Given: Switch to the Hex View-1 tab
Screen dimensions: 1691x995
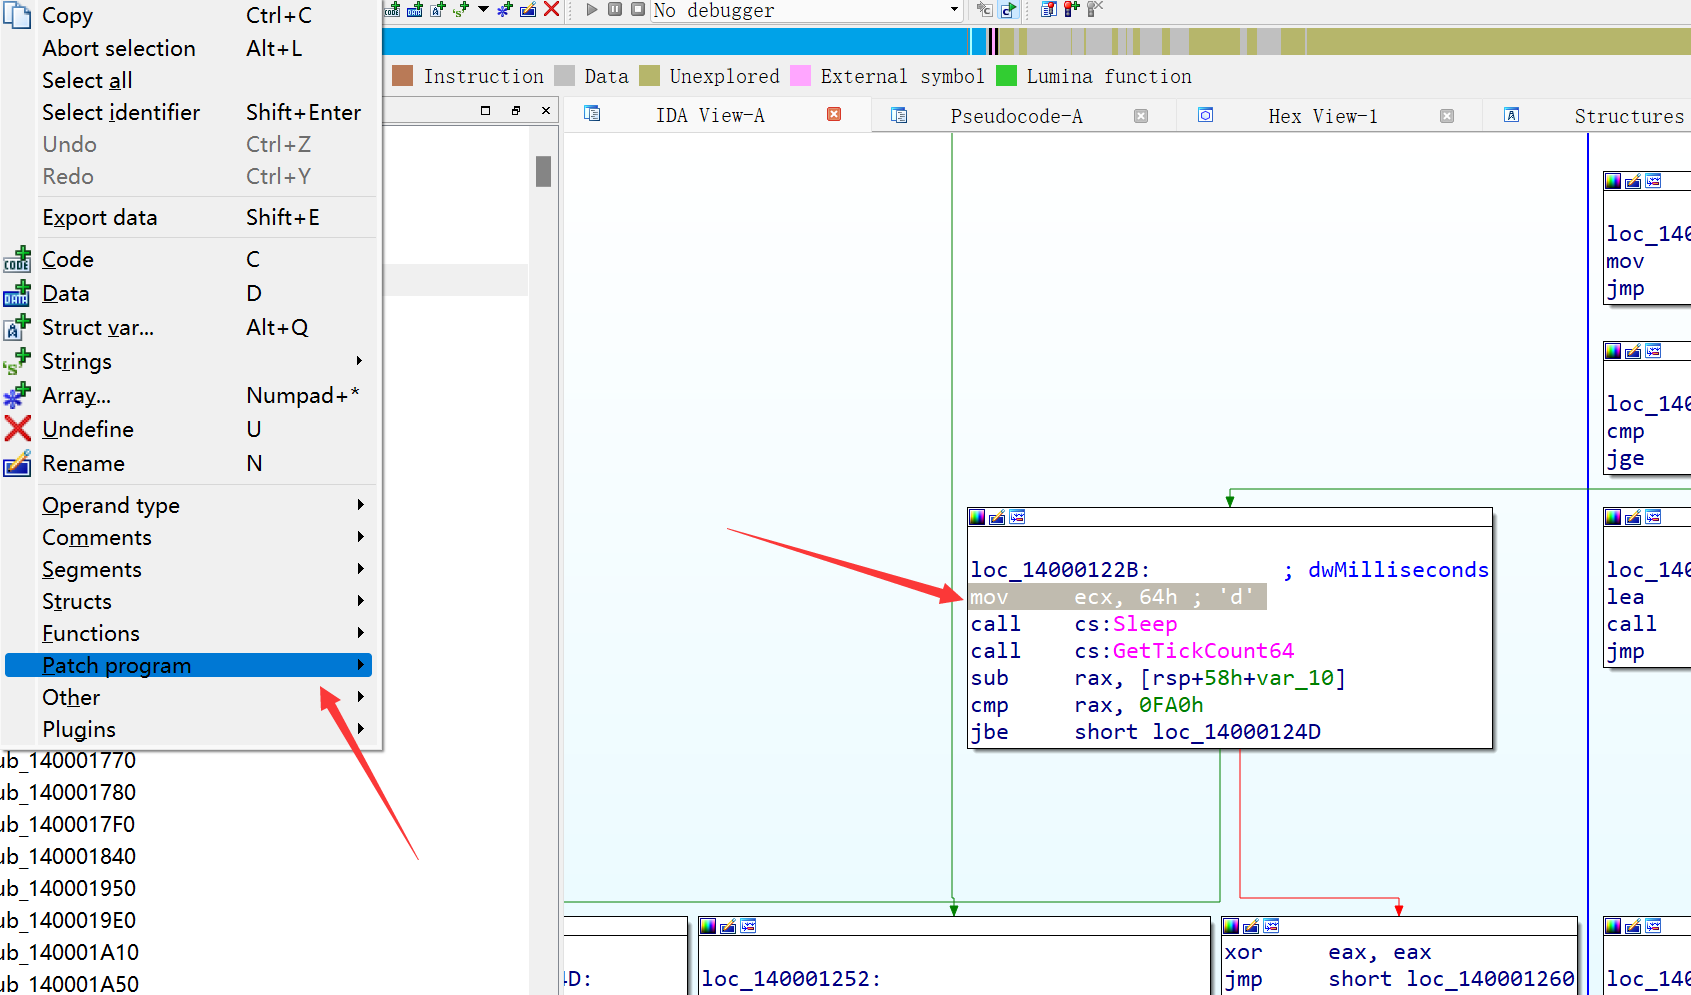Looking at the screenshot, I should (1322, 116).
